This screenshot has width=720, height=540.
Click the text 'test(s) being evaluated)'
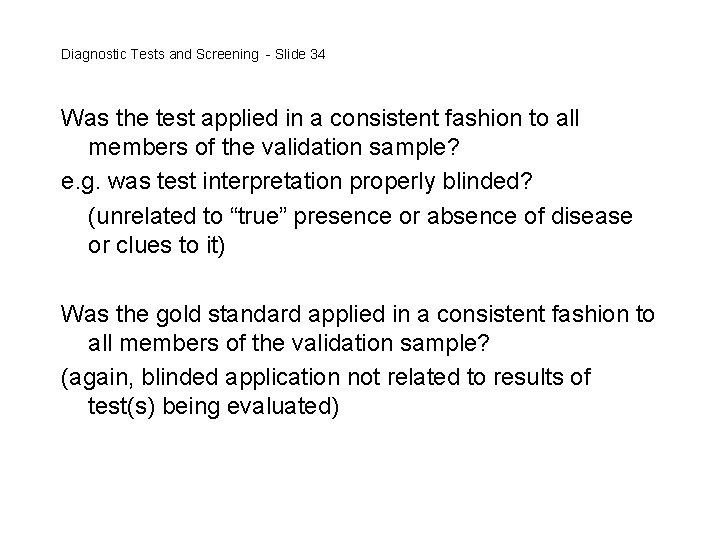214,406
